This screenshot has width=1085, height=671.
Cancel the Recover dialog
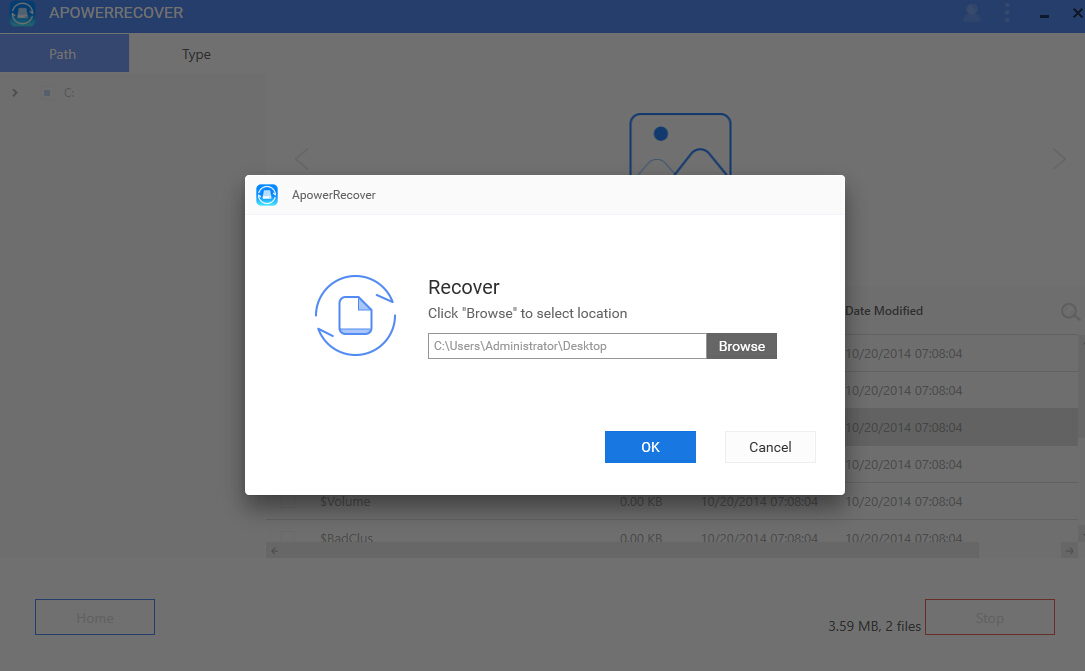[x=769, y=447]
